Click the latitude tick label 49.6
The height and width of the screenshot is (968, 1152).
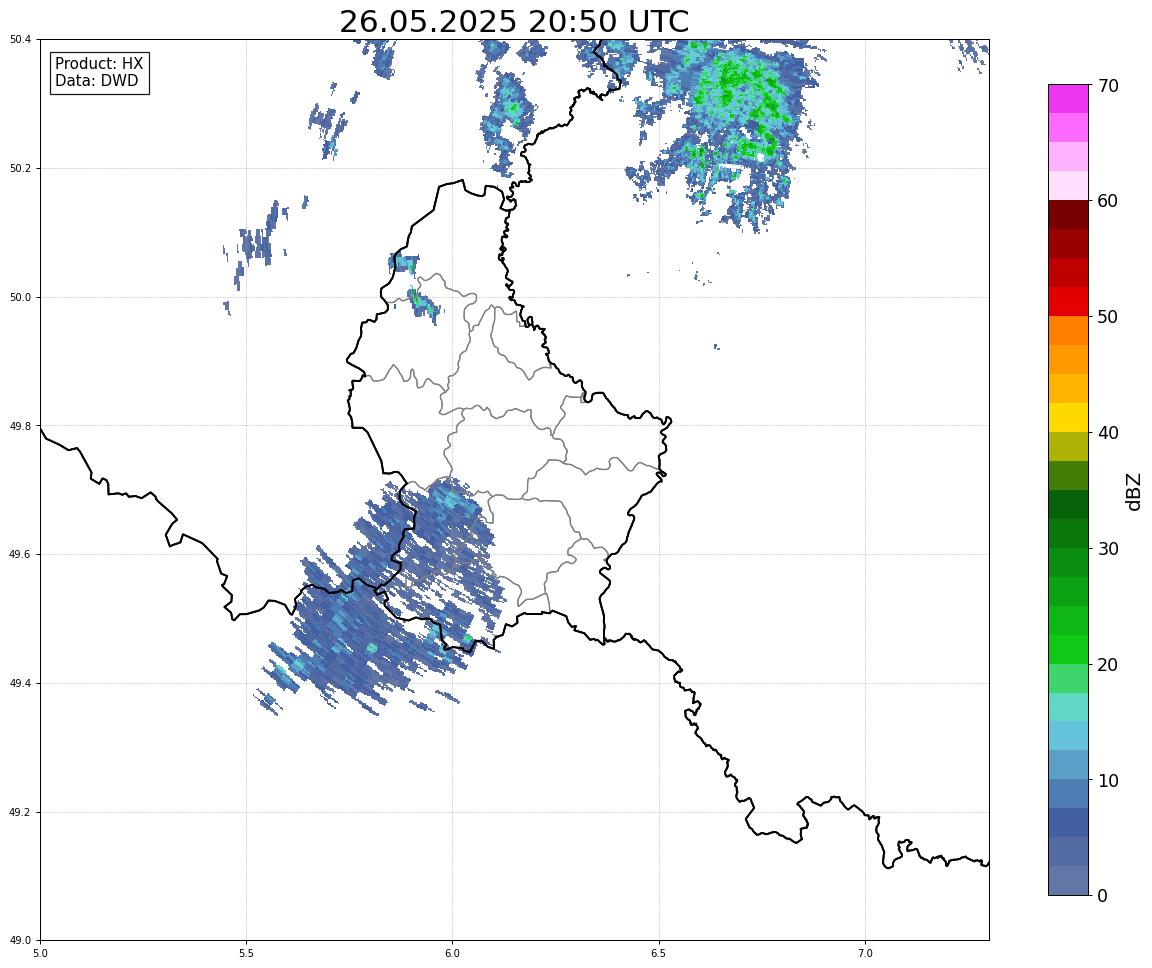coord(19,555)
